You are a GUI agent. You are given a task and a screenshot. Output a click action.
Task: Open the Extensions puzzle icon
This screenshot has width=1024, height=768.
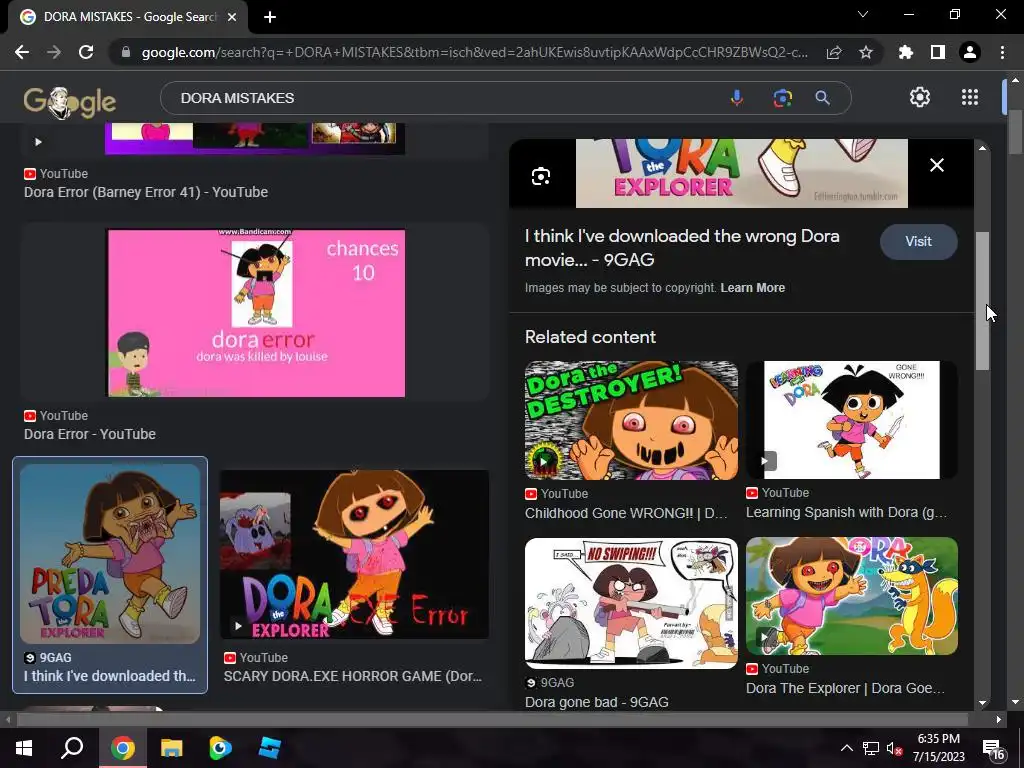[x=906, y=52]
